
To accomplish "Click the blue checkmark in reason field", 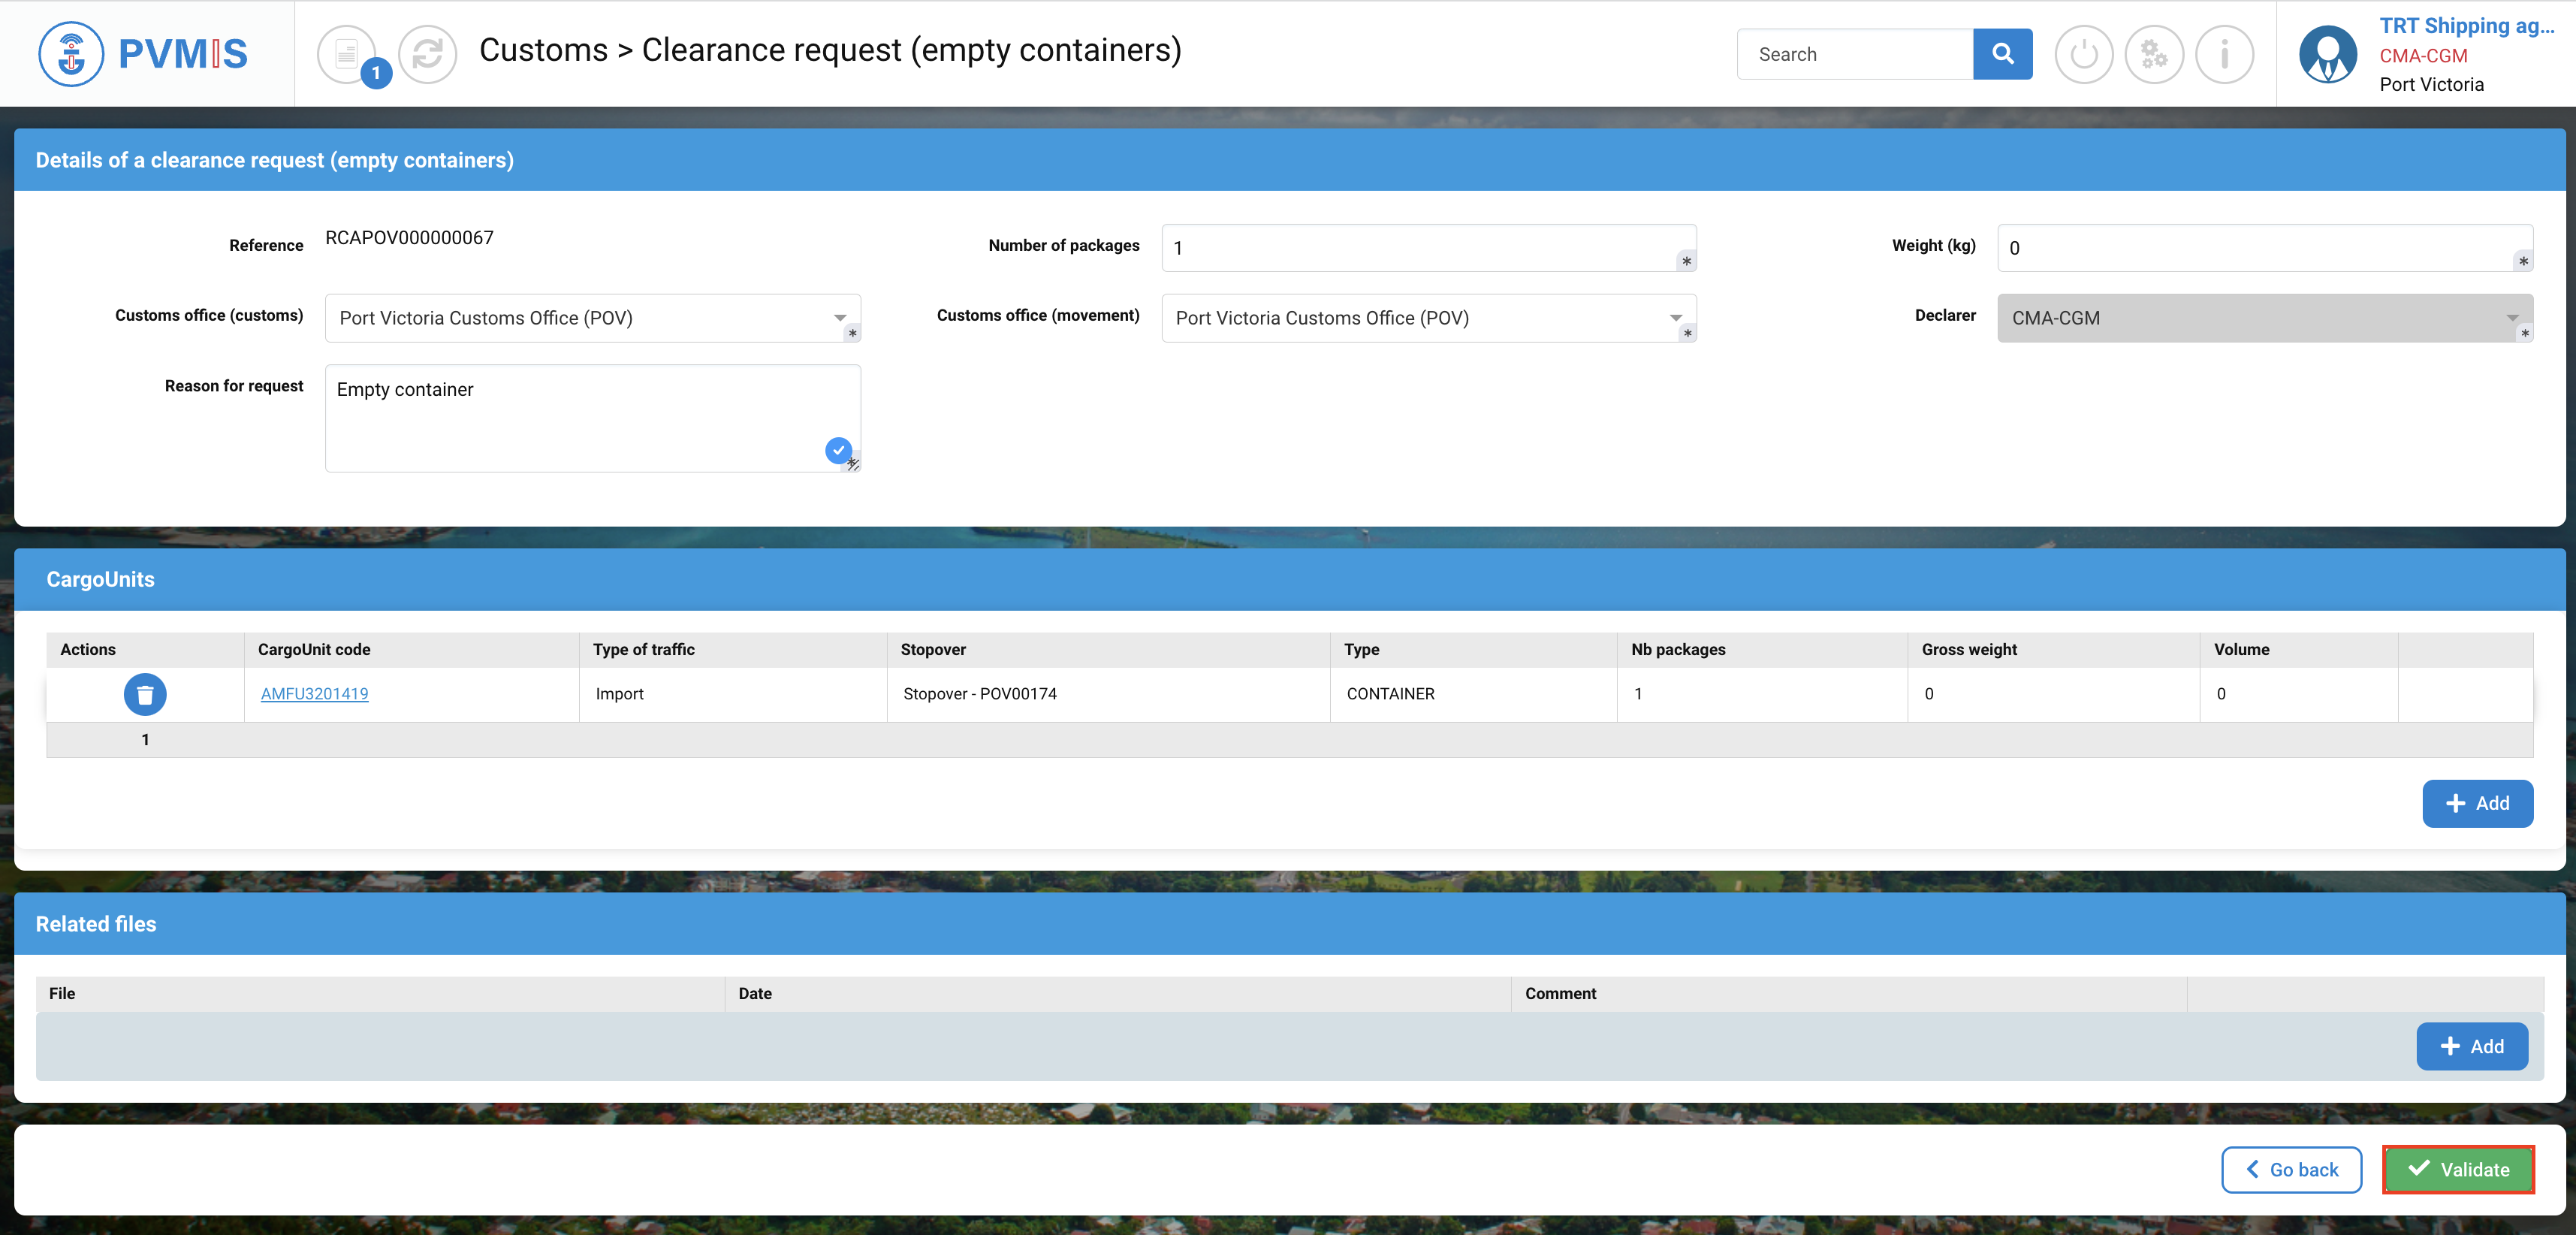I will coord(838,450).
